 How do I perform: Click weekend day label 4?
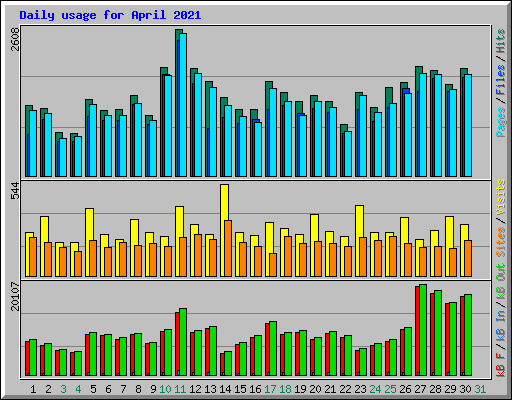point(78,389)
